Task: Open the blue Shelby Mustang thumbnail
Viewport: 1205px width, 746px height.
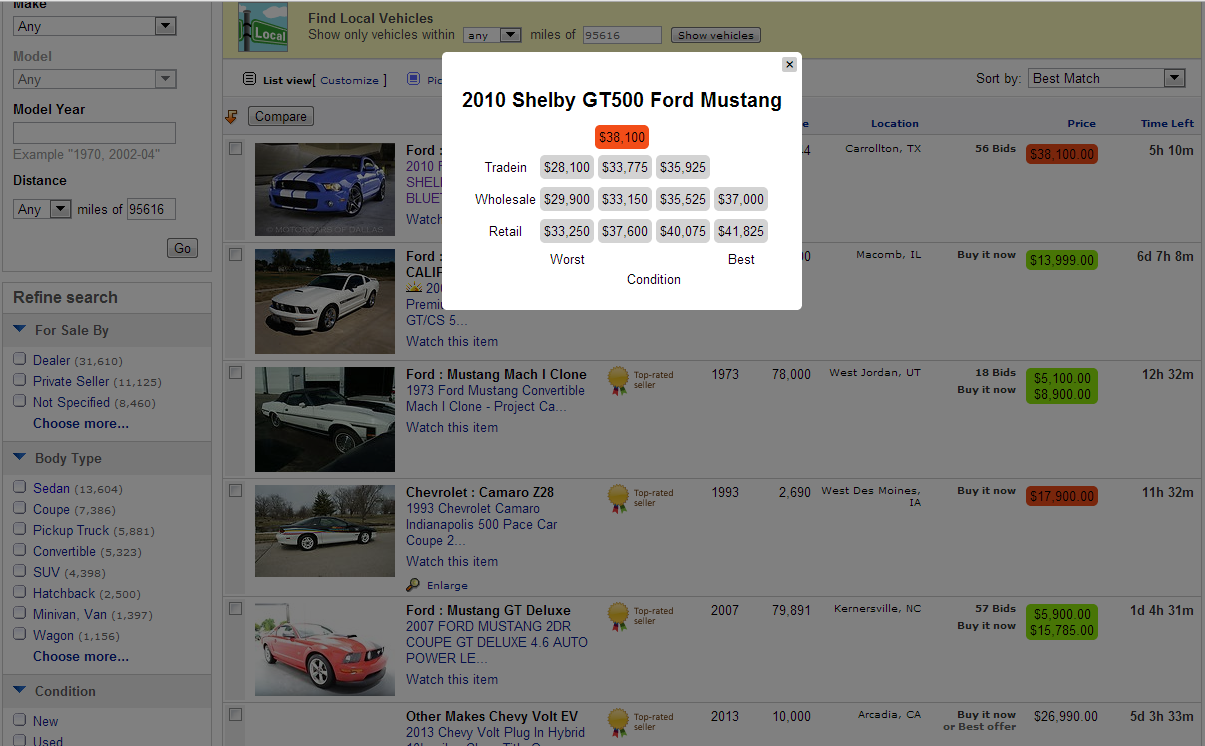Action: point(325,189)
